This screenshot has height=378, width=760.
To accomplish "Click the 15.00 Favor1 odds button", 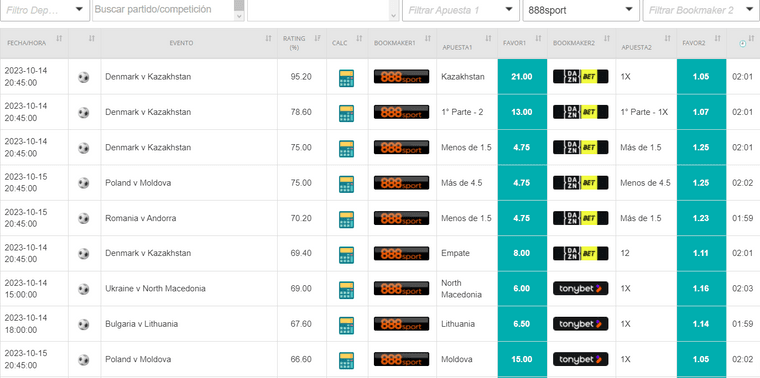I will [522, 360].
